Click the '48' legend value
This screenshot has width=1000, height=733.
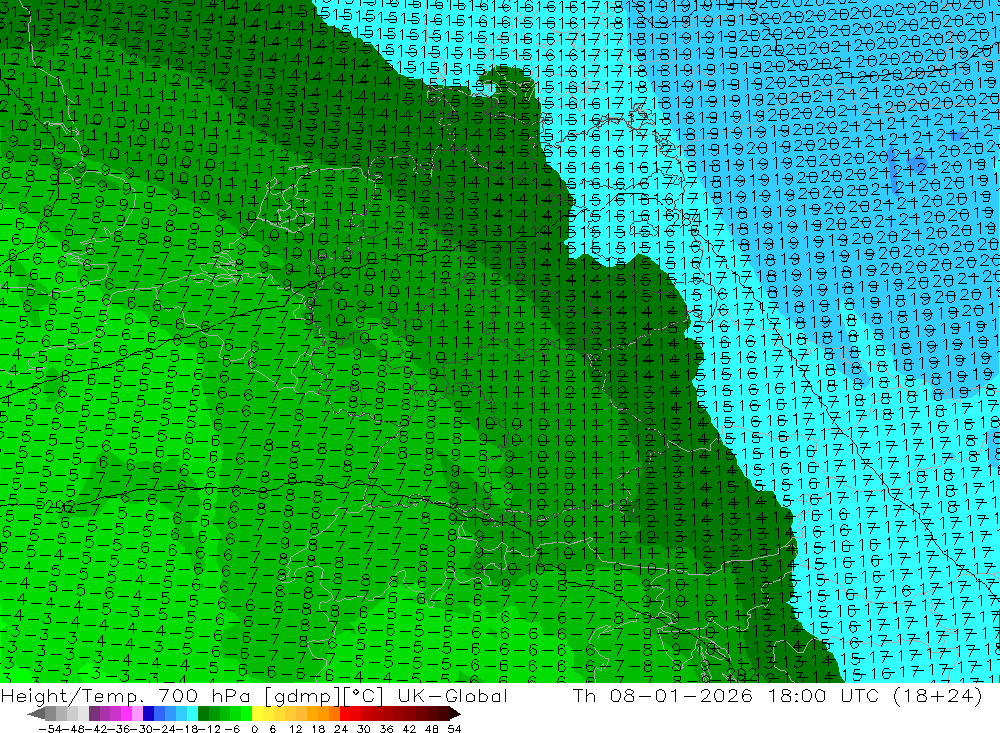pyautogui.click(x=432, y=729)
